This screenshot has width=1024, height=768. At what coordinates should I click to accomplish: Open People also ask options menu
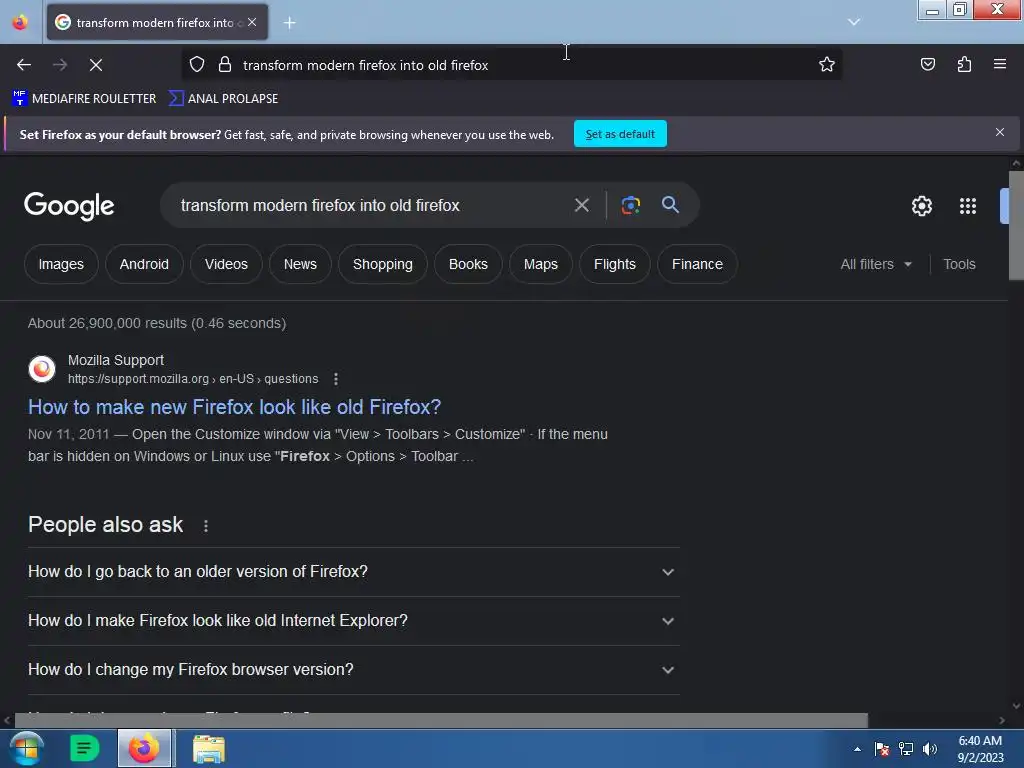[206, 526]
